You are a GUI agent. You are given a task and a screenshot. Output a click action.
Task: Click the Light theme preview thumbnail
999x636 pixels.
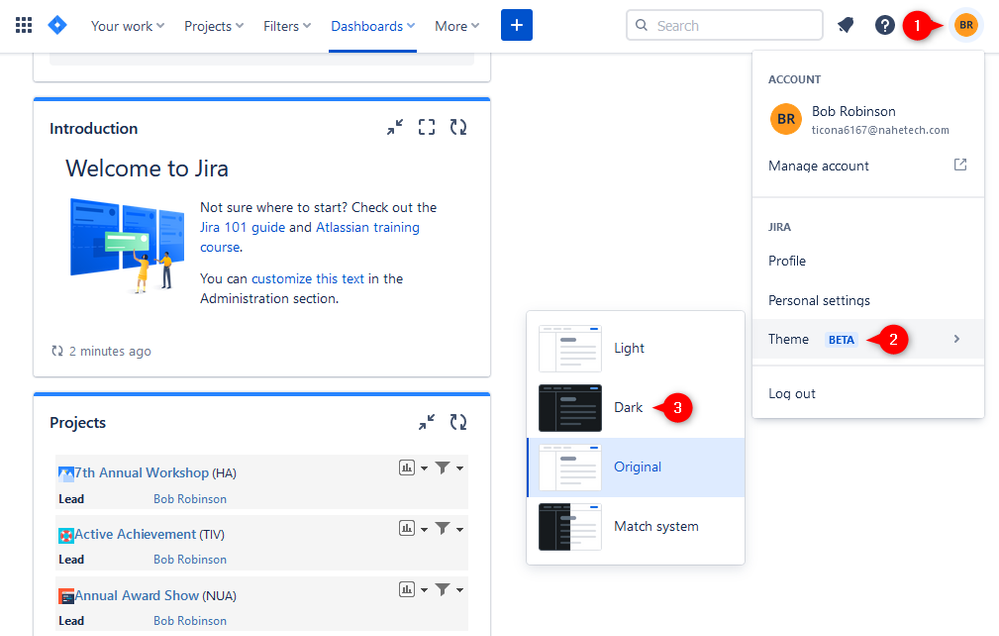coord(570,349)
